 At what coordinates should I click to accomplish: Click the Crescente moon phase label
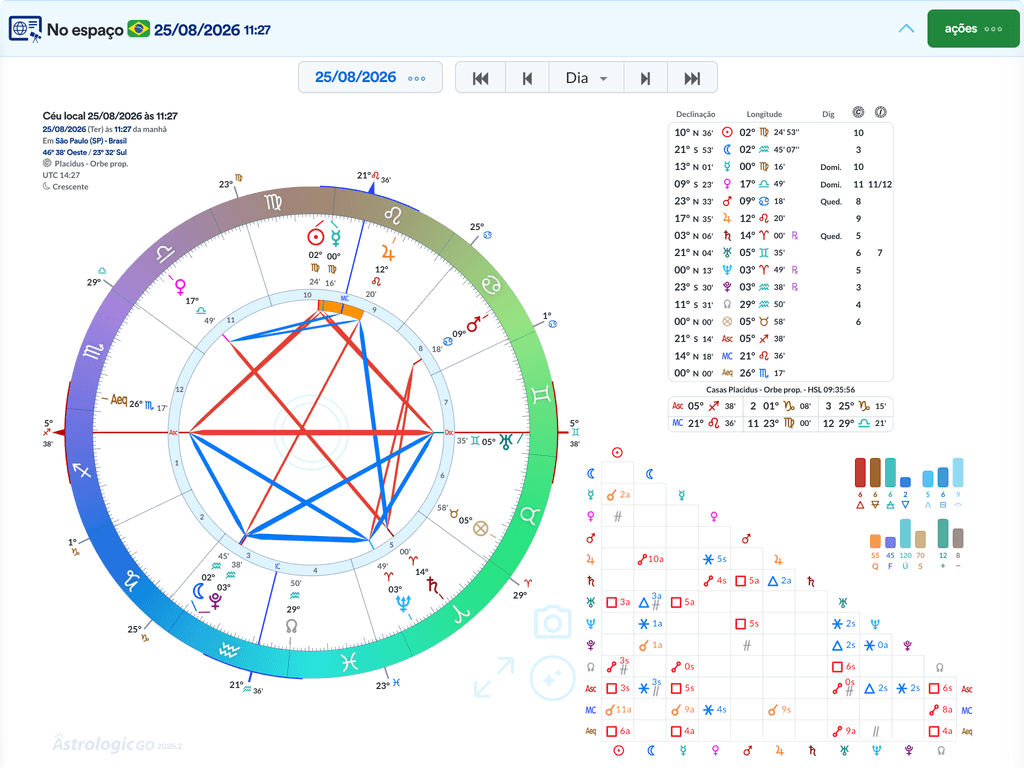click(x=70, y=187)
